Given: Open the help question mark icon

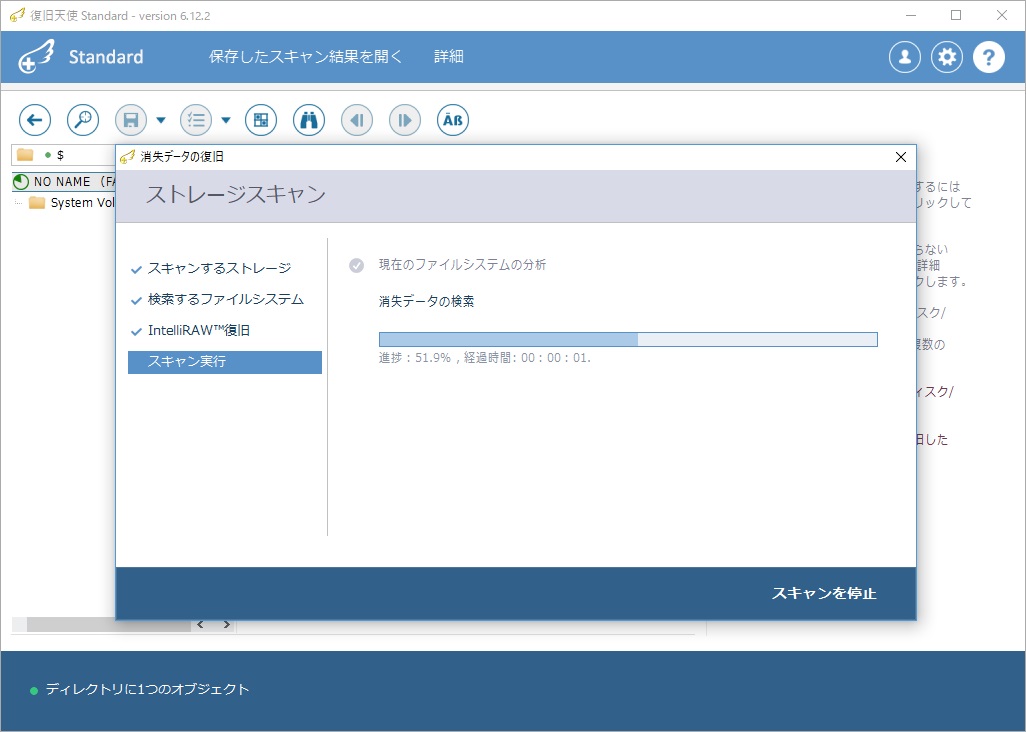Looking at the screenshot, I should point(989,58).
